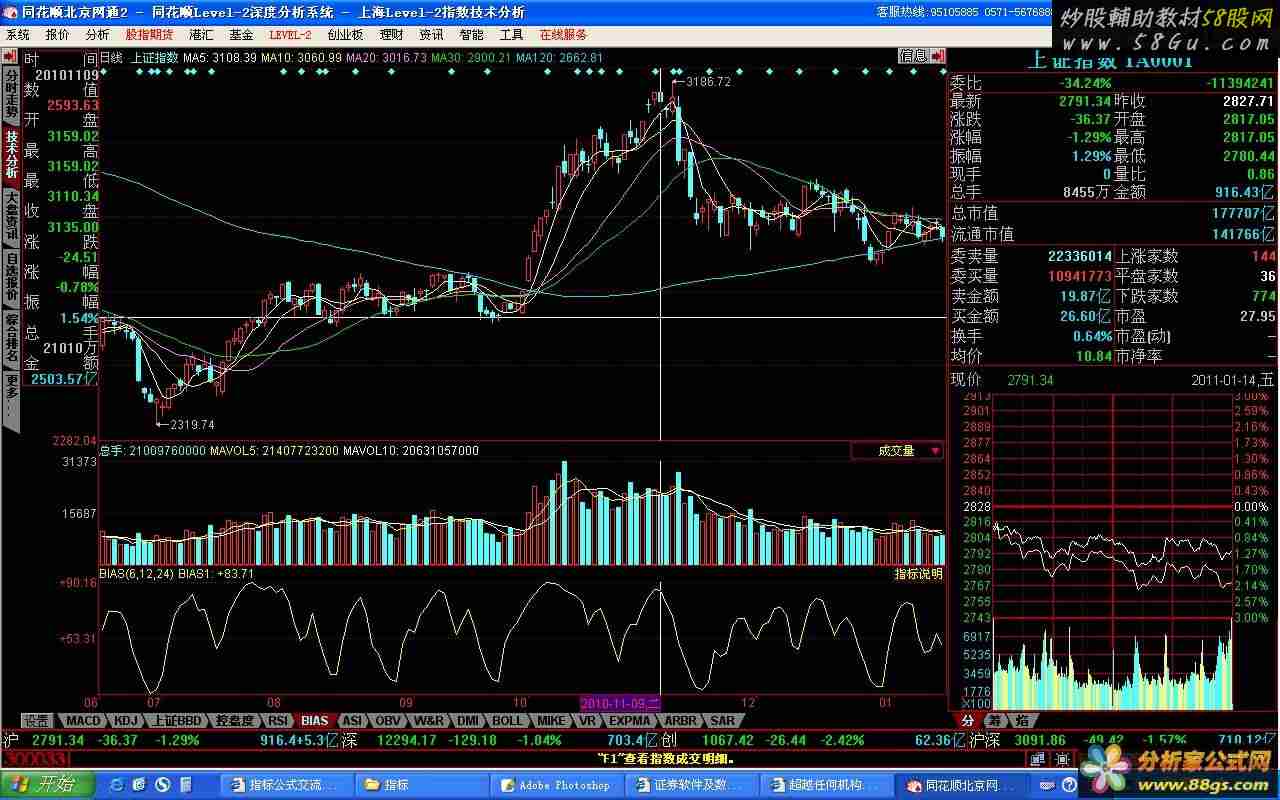Click the 日线 period label
The height and width of the screenshot is (800, 1280).
pos(111,57)
